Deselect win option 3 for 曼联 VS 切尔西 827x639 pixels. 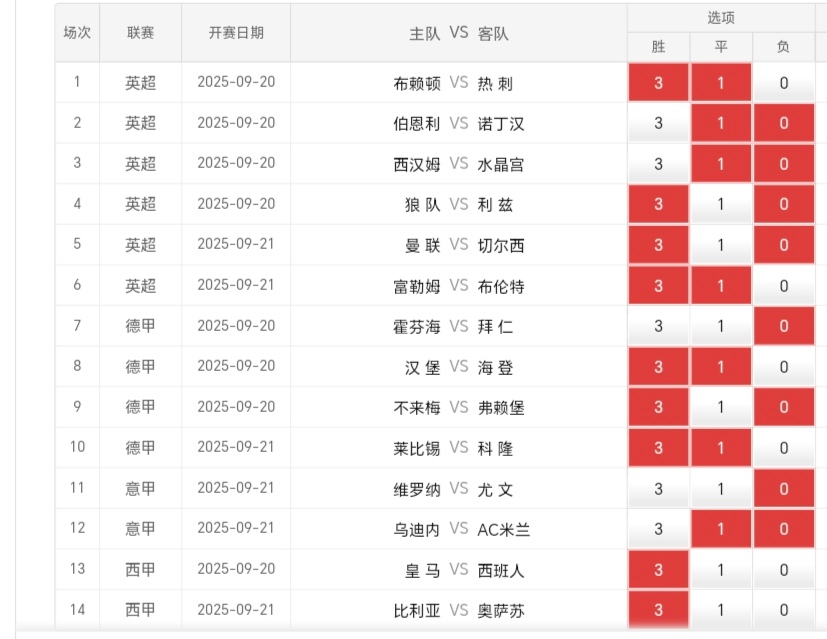[658, 245]
